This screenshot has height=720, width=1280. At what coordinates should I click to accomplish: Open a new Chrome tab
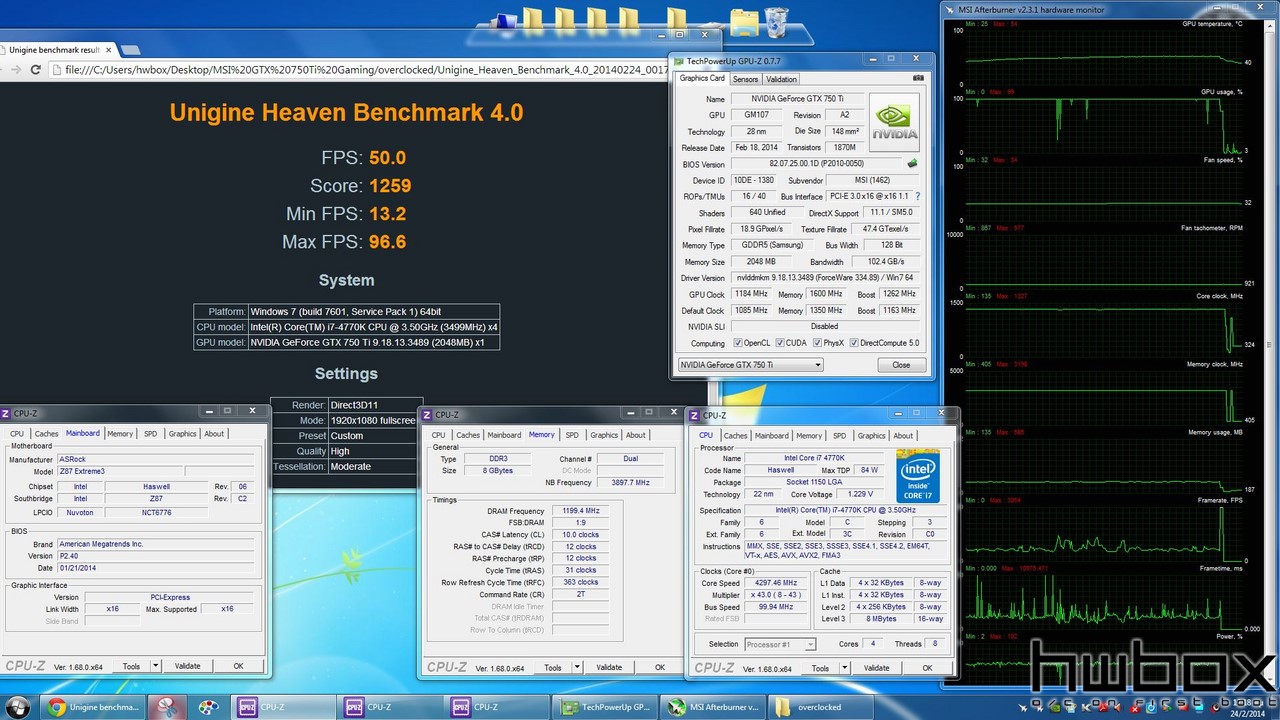[x=131, y=49]
